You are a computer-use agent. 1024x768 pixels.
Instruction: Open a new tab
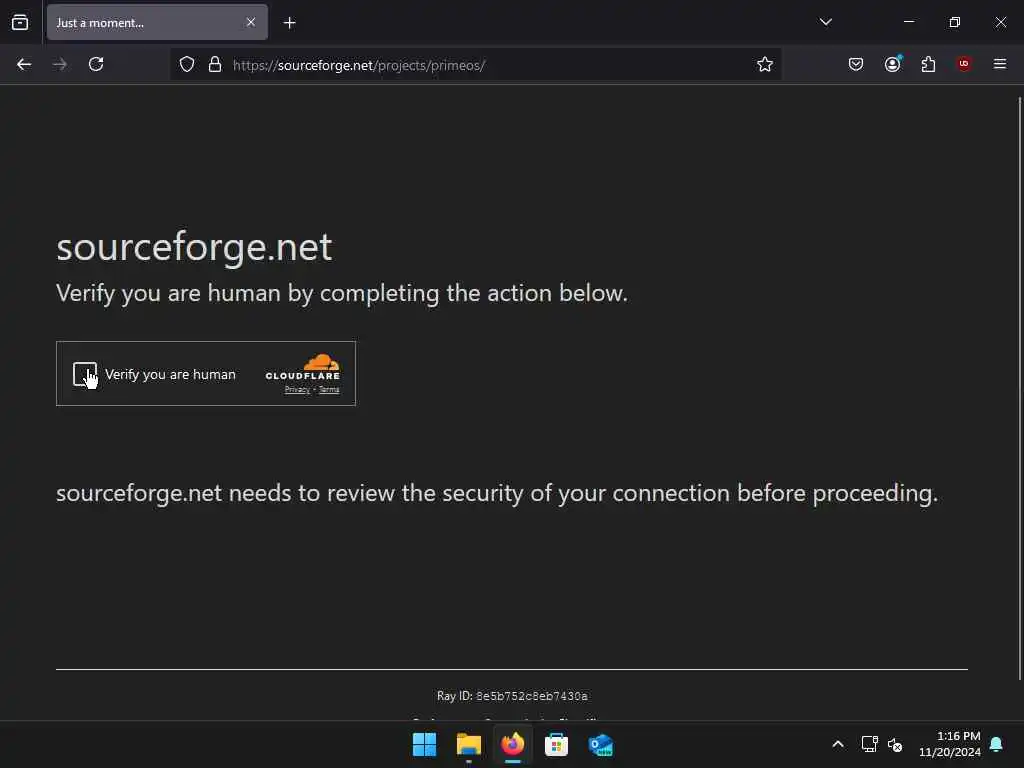(289, 22)
